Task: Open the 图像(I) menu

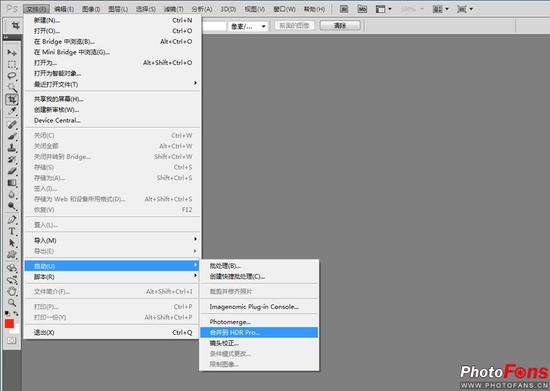Action: coord(91,9)
